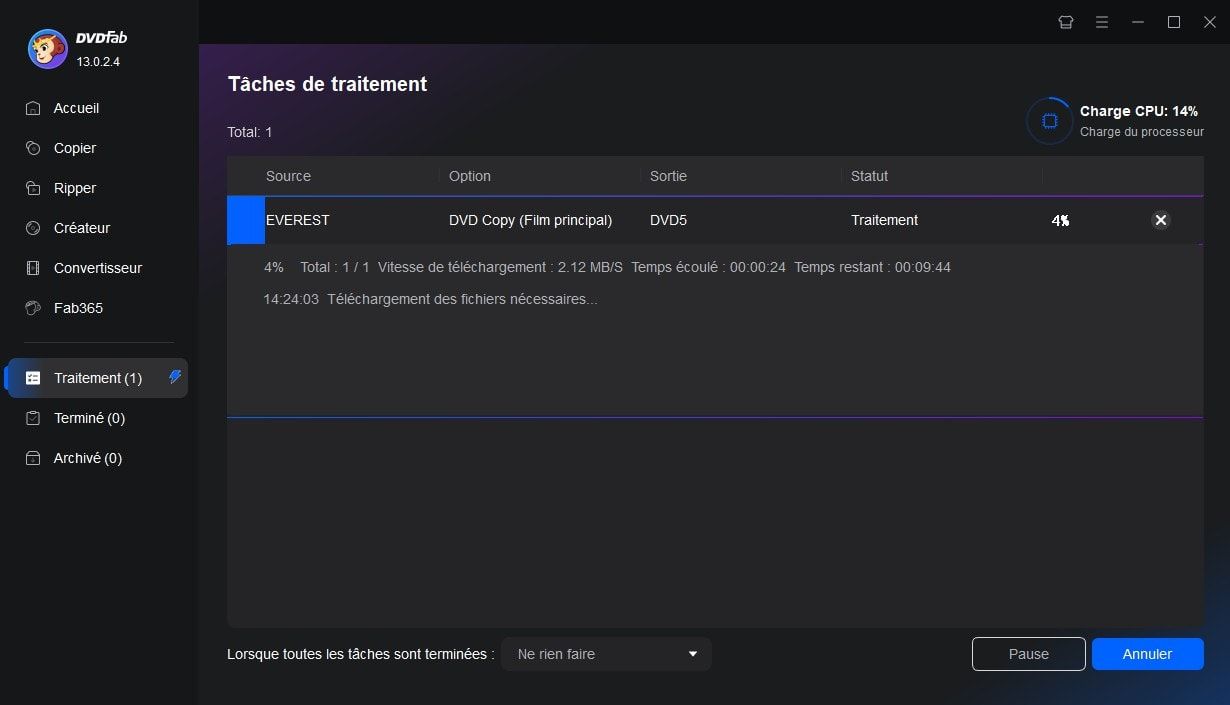1230x705 pixels.
Task: Click the Archivé box icon
Action: click(x=33, y=458)
